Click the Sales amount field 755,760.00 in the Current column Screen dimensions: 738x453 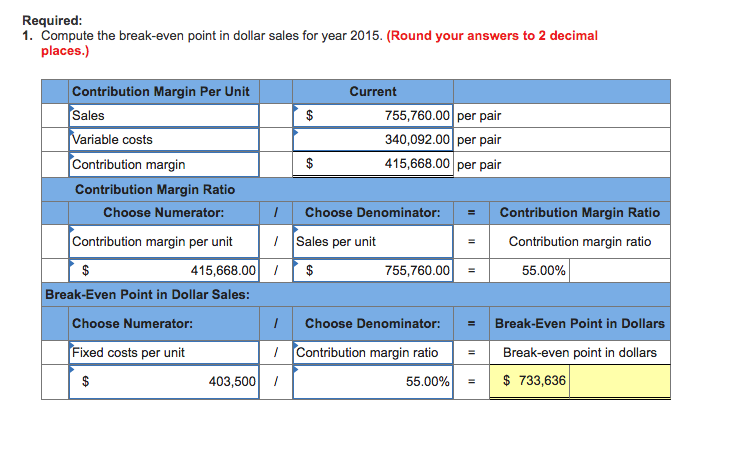[x=373, y=115]
